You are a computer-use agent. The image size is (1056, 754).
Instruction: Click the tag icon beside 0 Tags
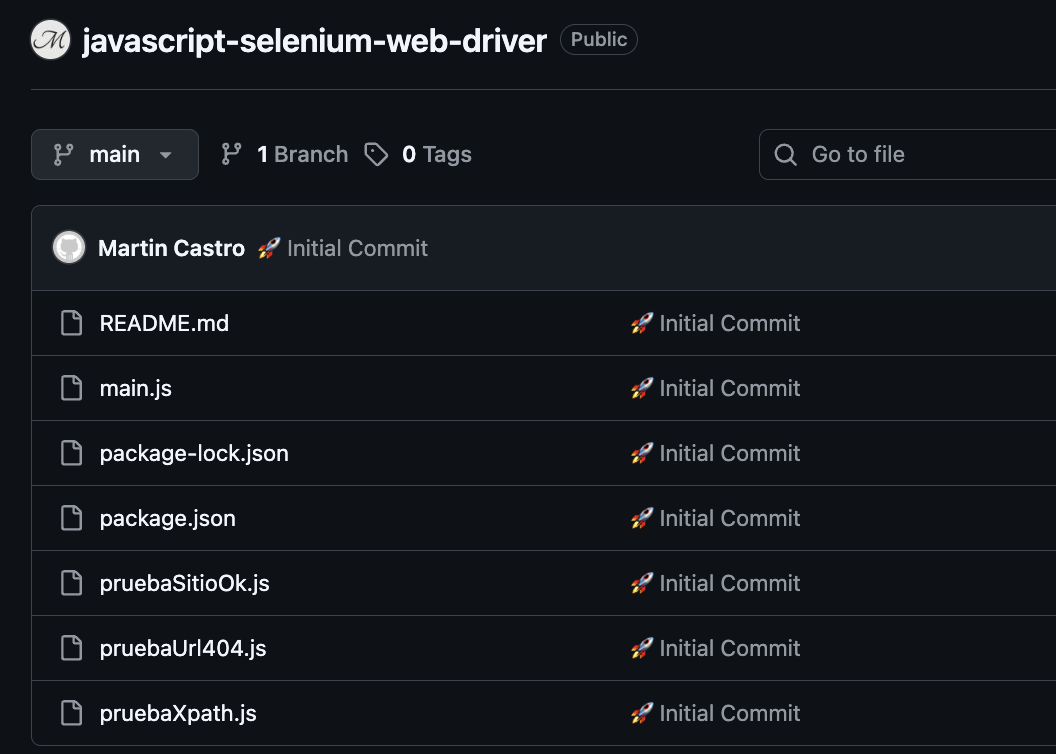[x=376, y=154]
